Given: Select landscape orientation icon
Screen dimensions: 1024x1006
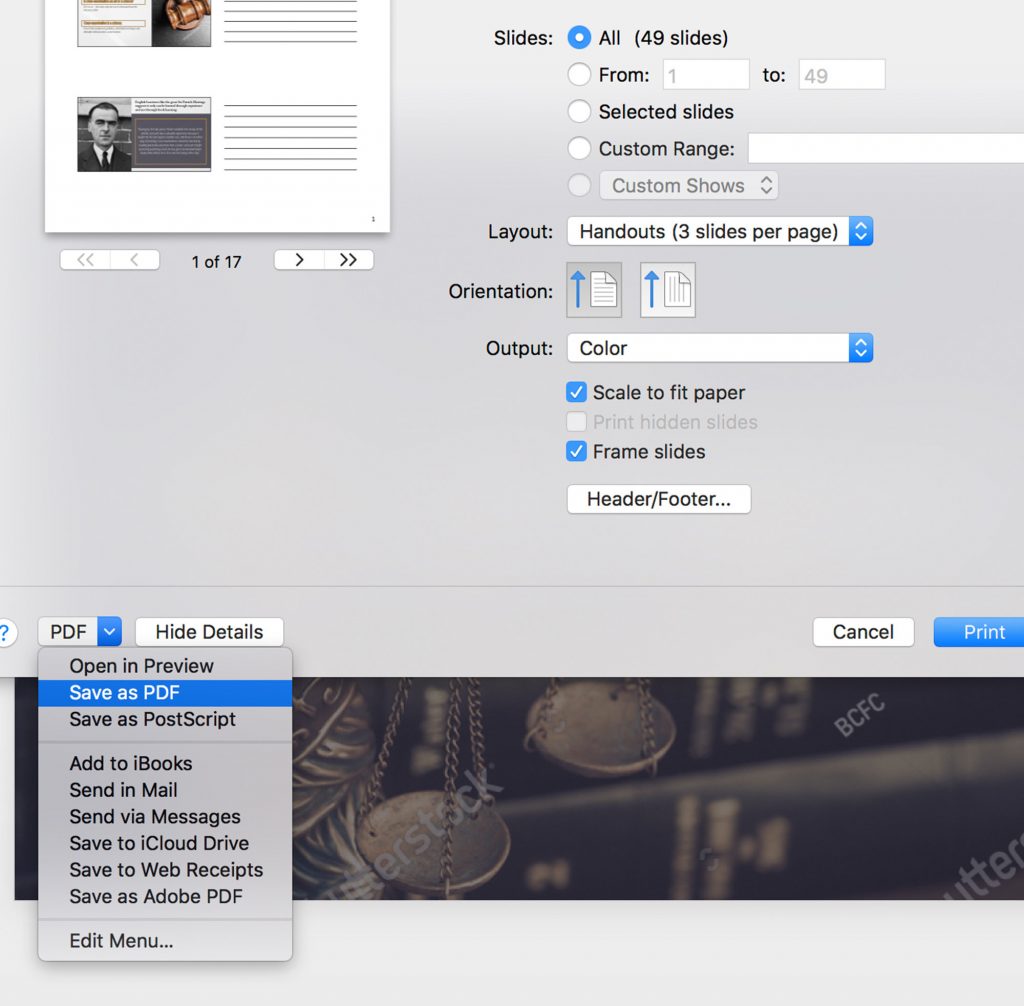Looking at the screenshot, I should 667,290.
